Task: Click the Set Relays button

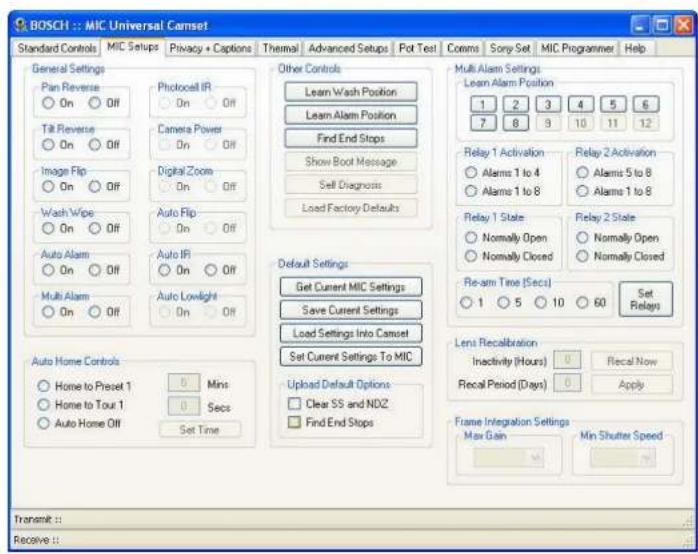Action: tap(645, 299)
